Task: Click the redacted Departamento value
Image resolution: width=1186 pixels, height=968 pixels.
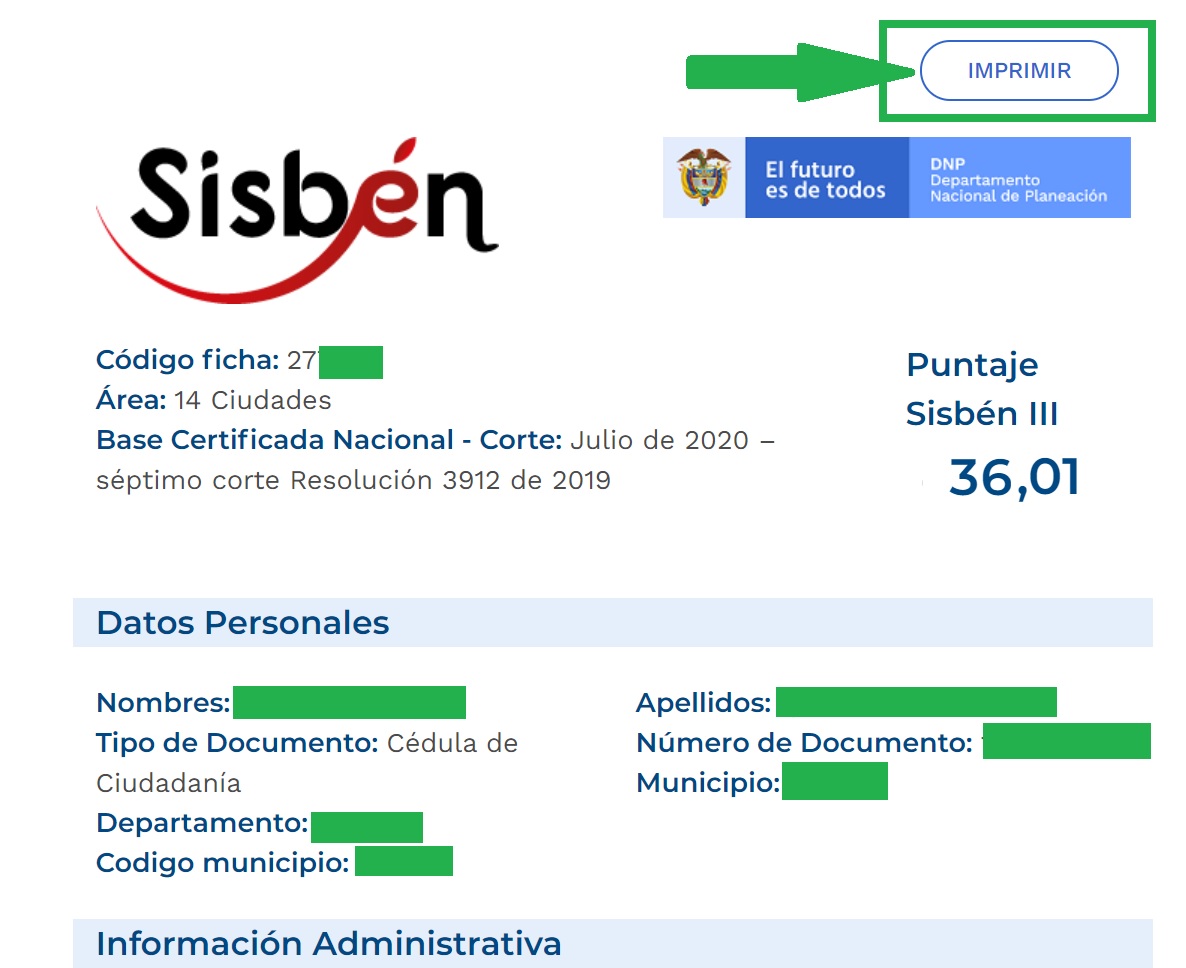Action: click(366, 827)
